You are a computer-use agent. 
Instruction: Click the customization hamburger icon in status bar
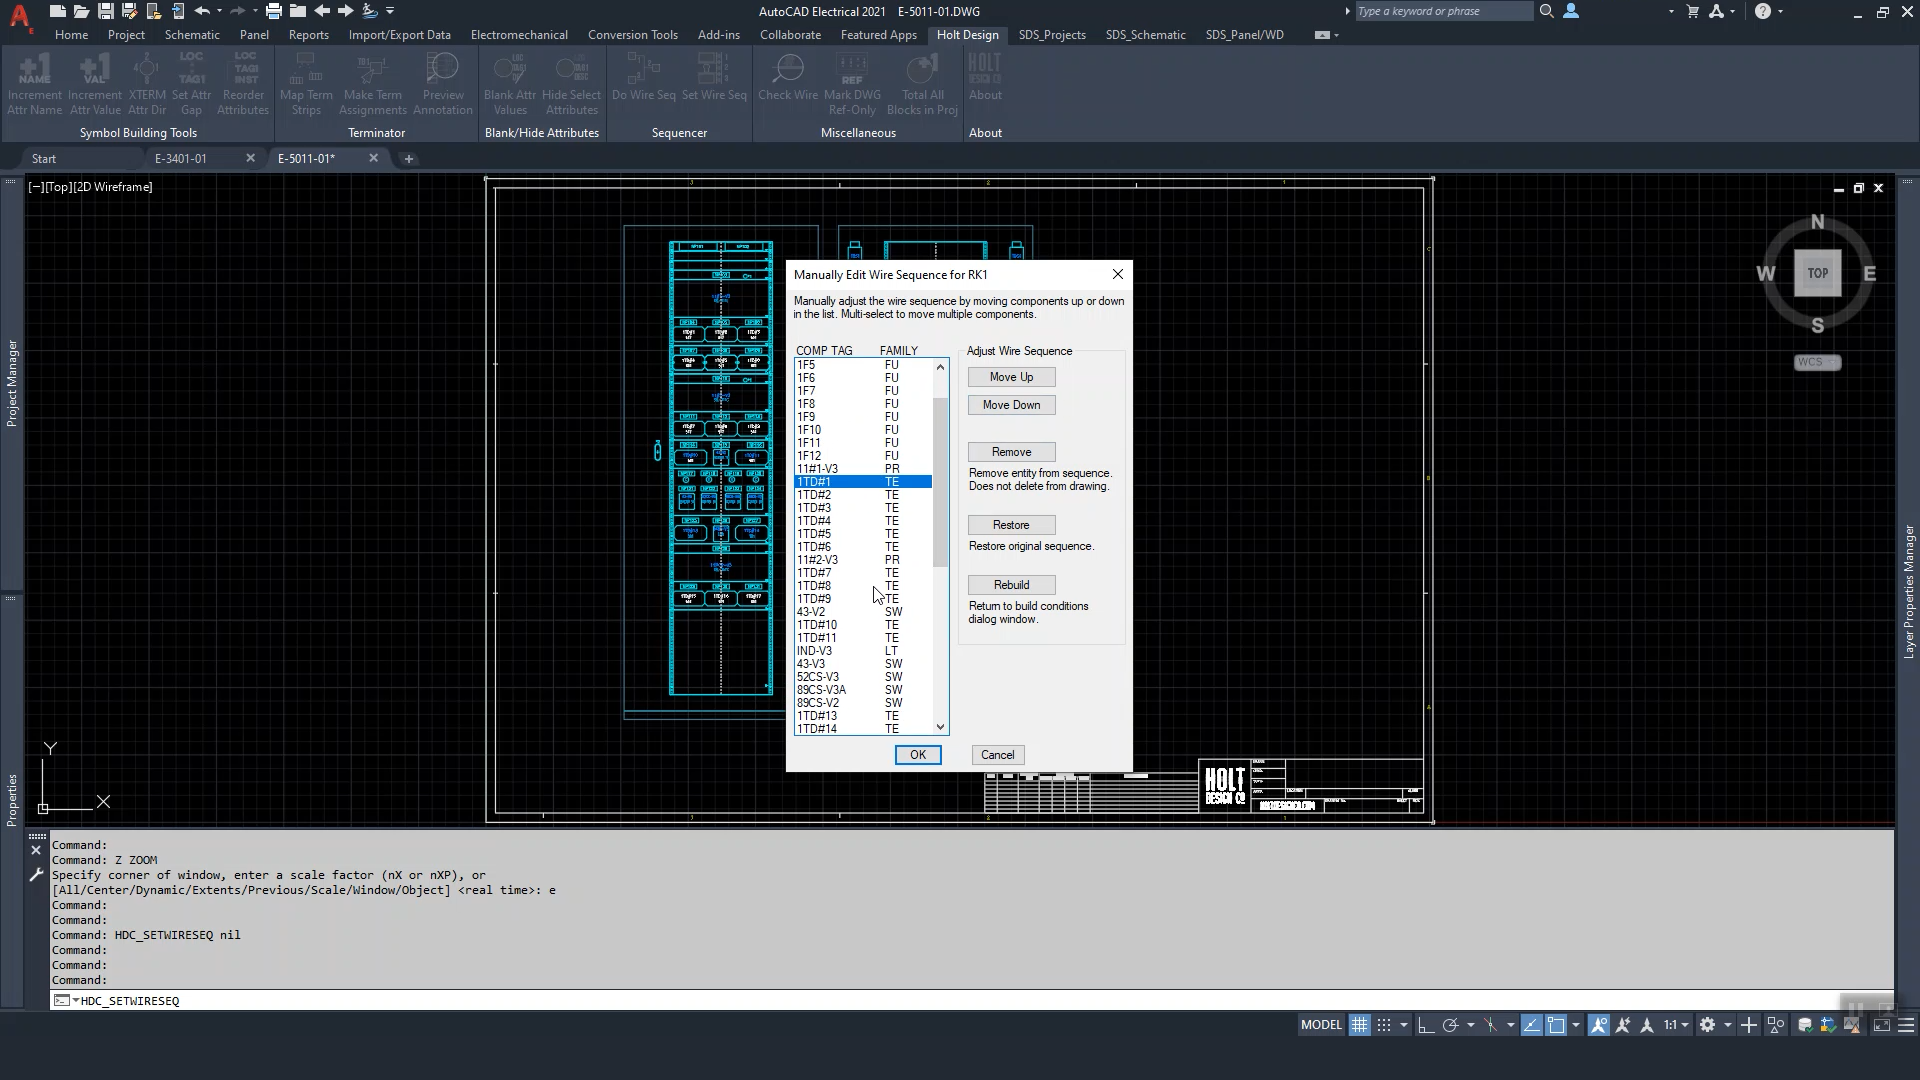click(x=1906, y=1025)
